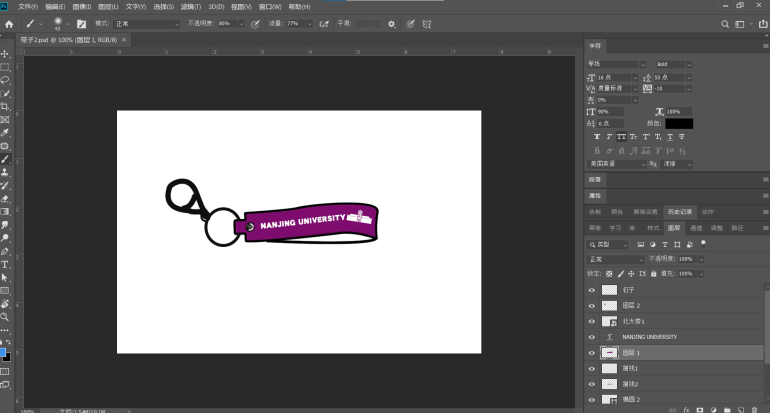770x413 pixels.
Task: Select the Hand tool
Action: coord(5,304)
